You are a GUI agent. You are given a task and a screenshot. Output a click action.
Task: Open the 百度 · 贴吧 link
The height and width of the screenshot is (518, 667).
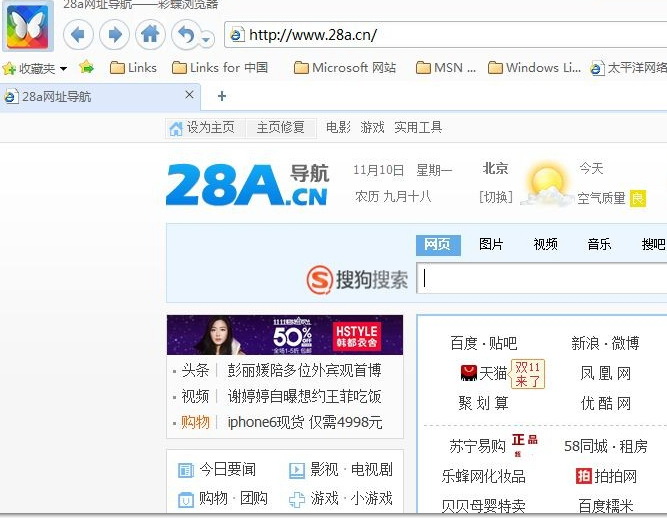point(484,343)
